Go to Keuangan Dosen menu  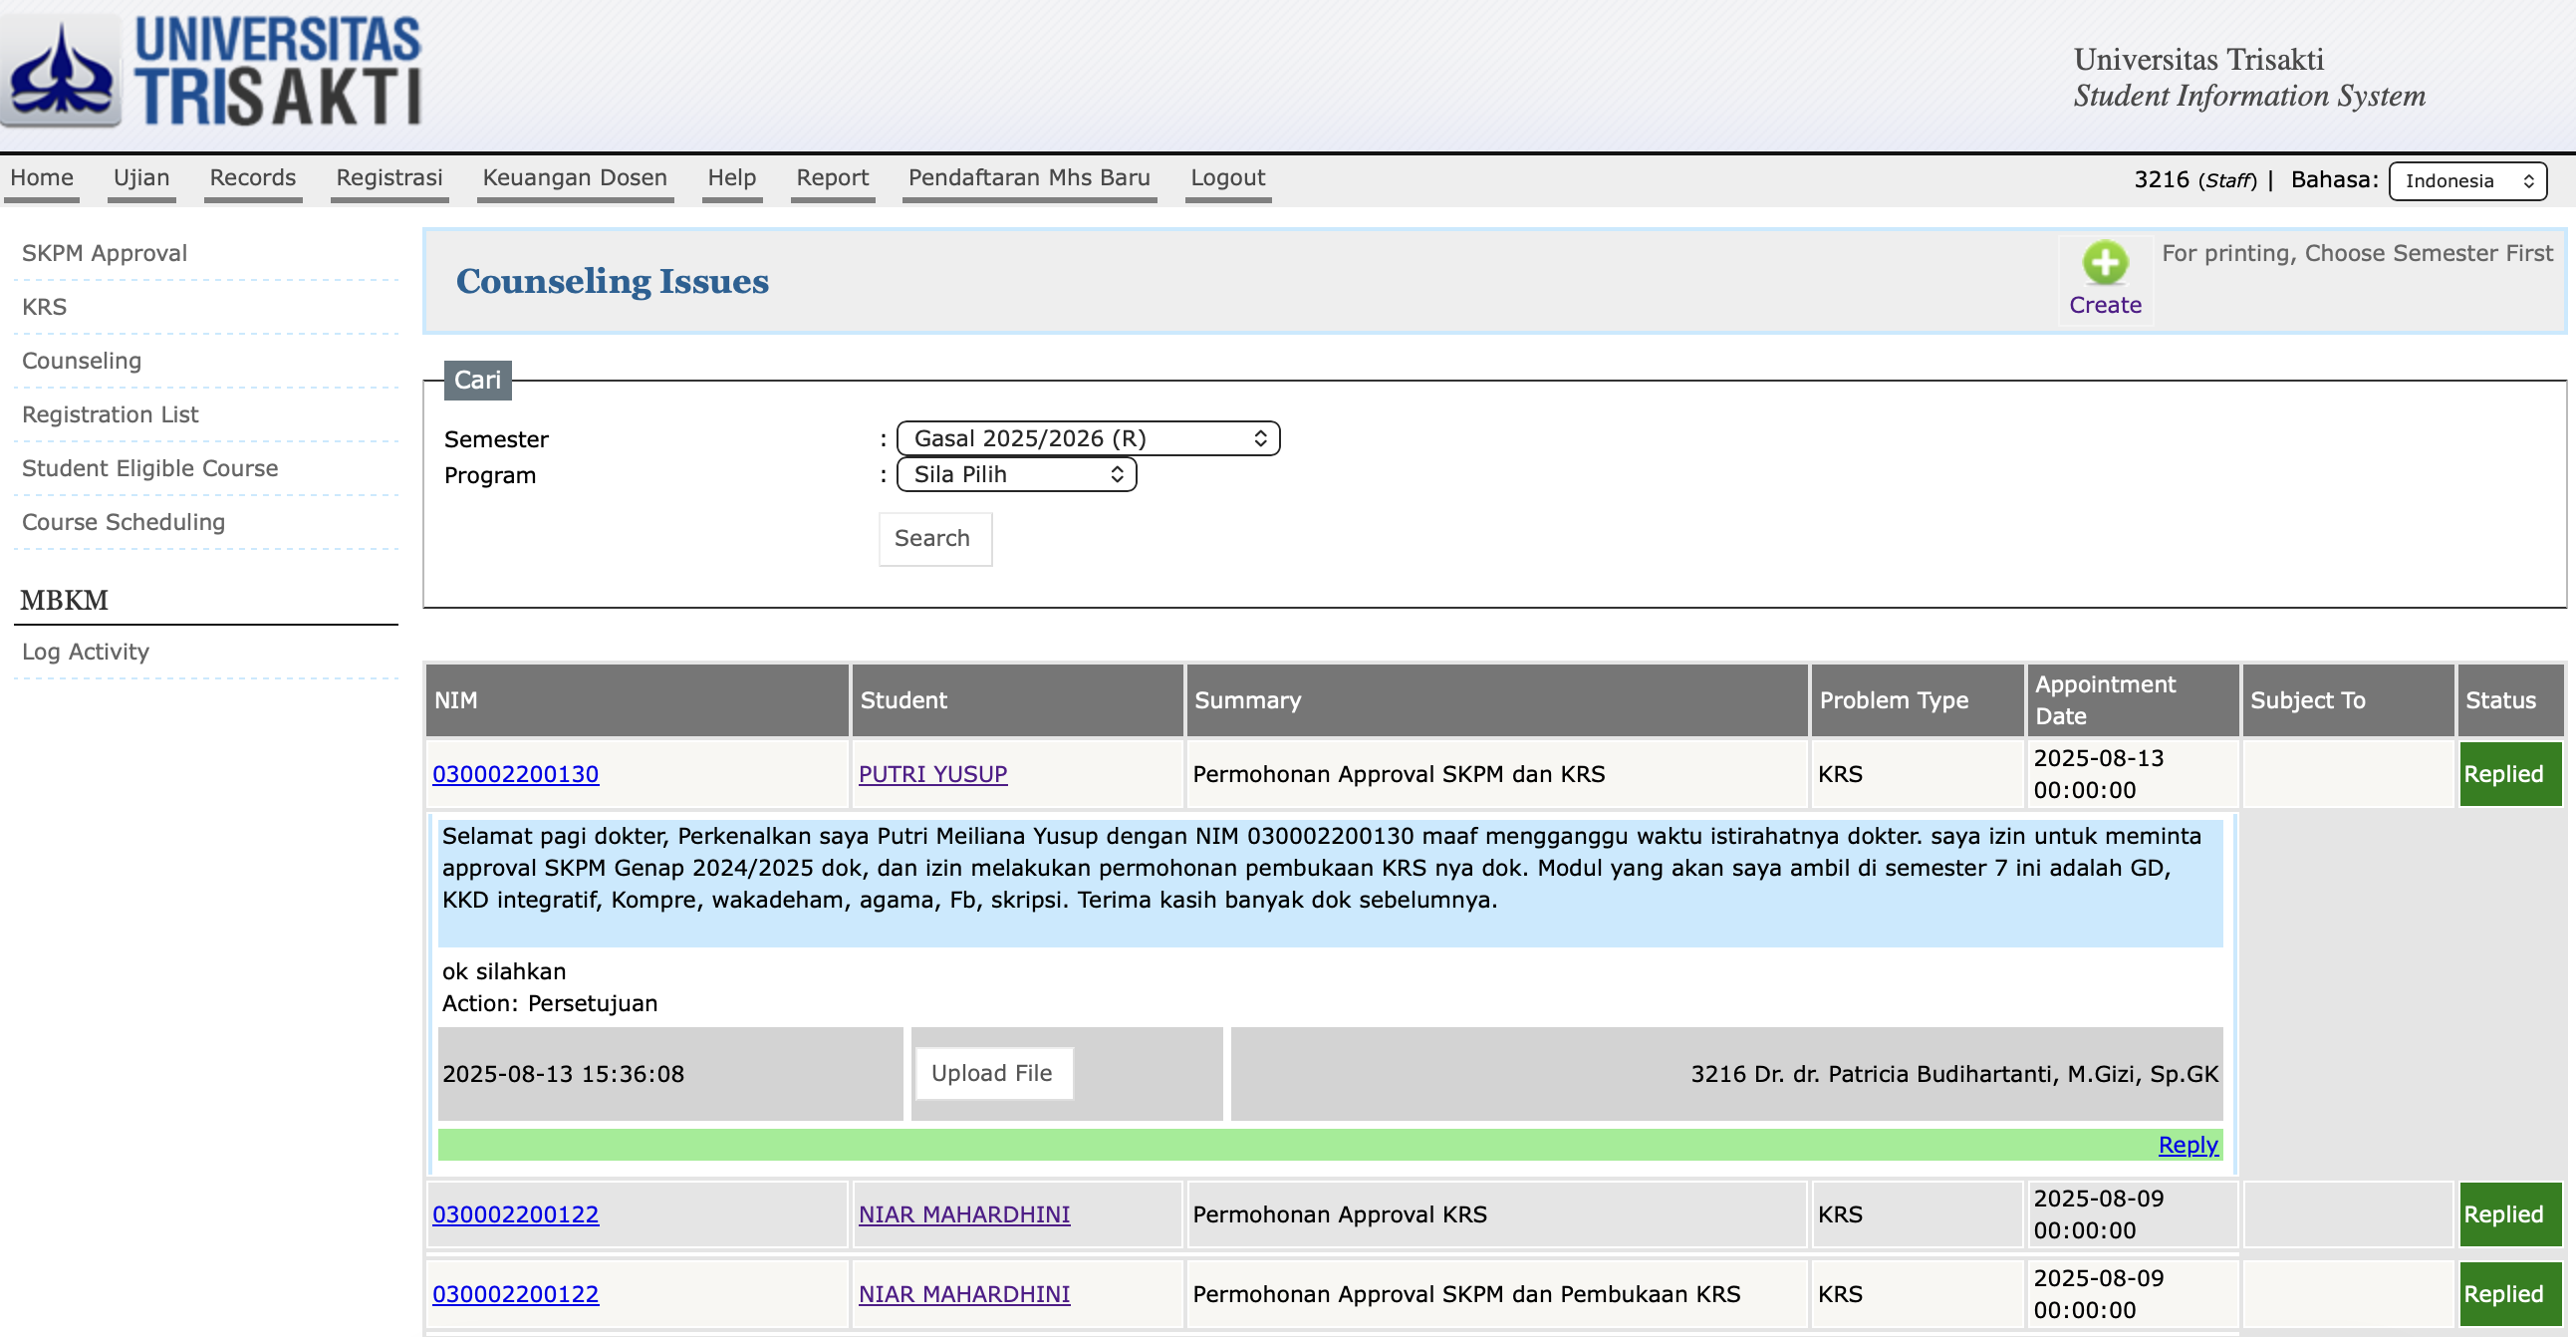(x=574, y=178)
